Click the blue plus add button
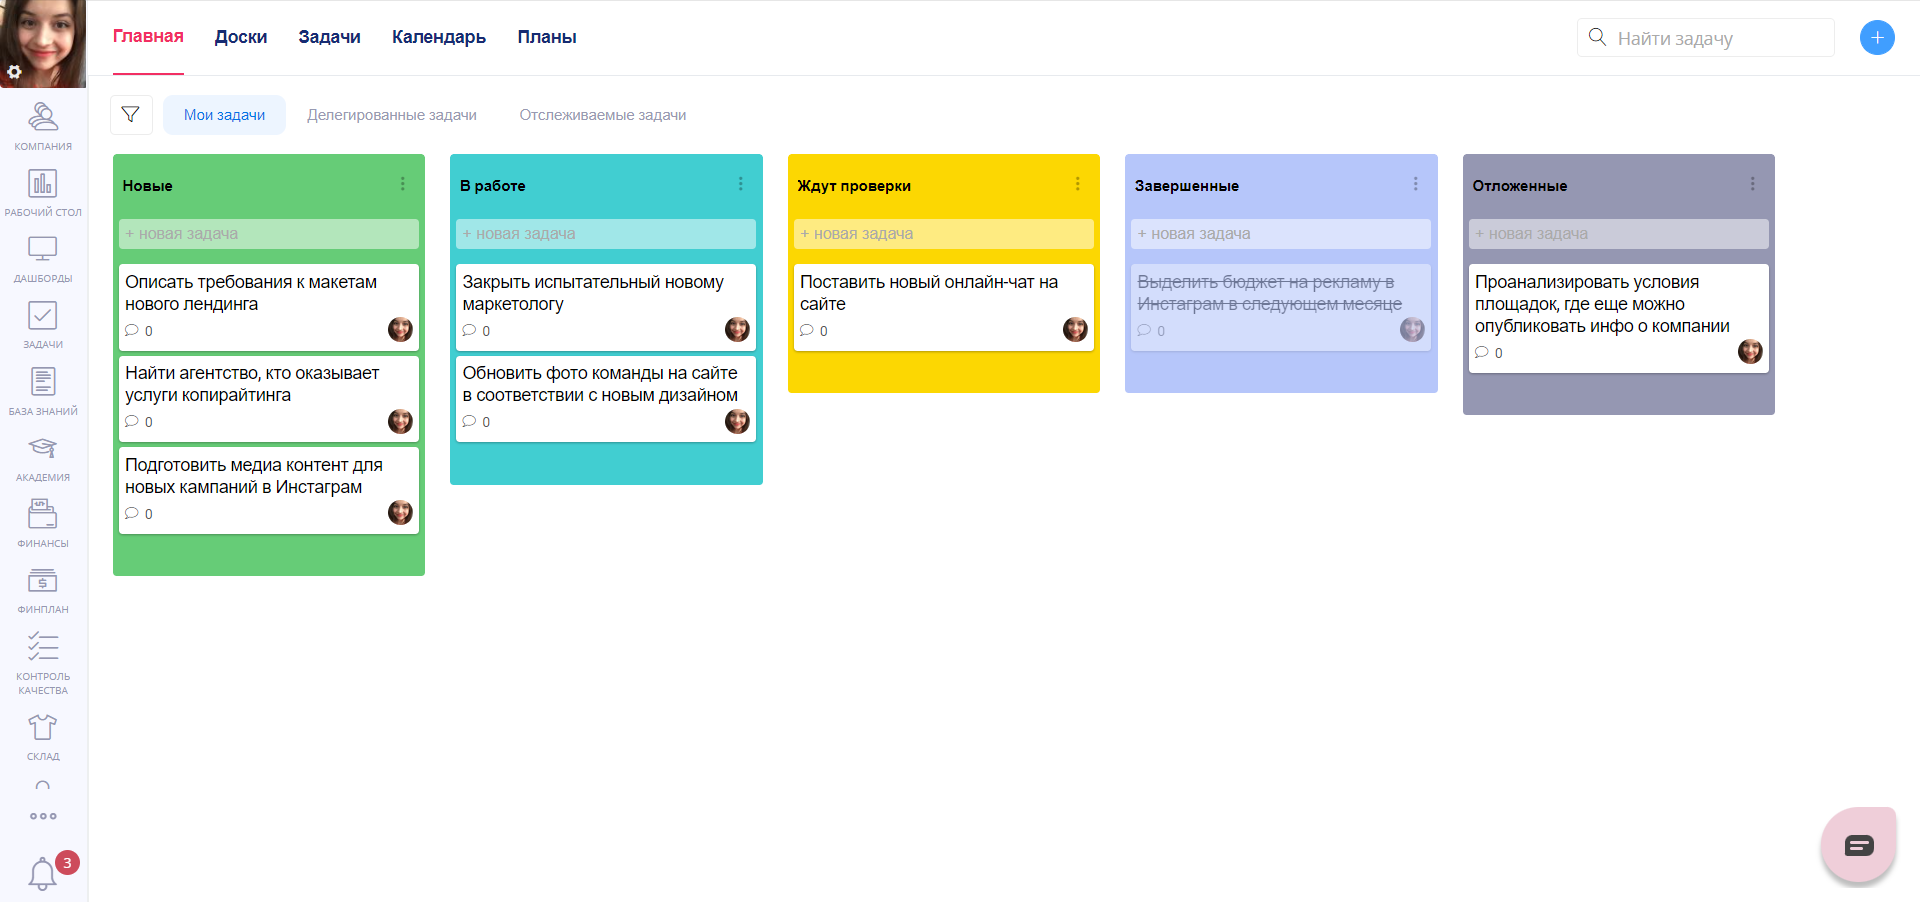1920x902 pixels. [1877, 38]
